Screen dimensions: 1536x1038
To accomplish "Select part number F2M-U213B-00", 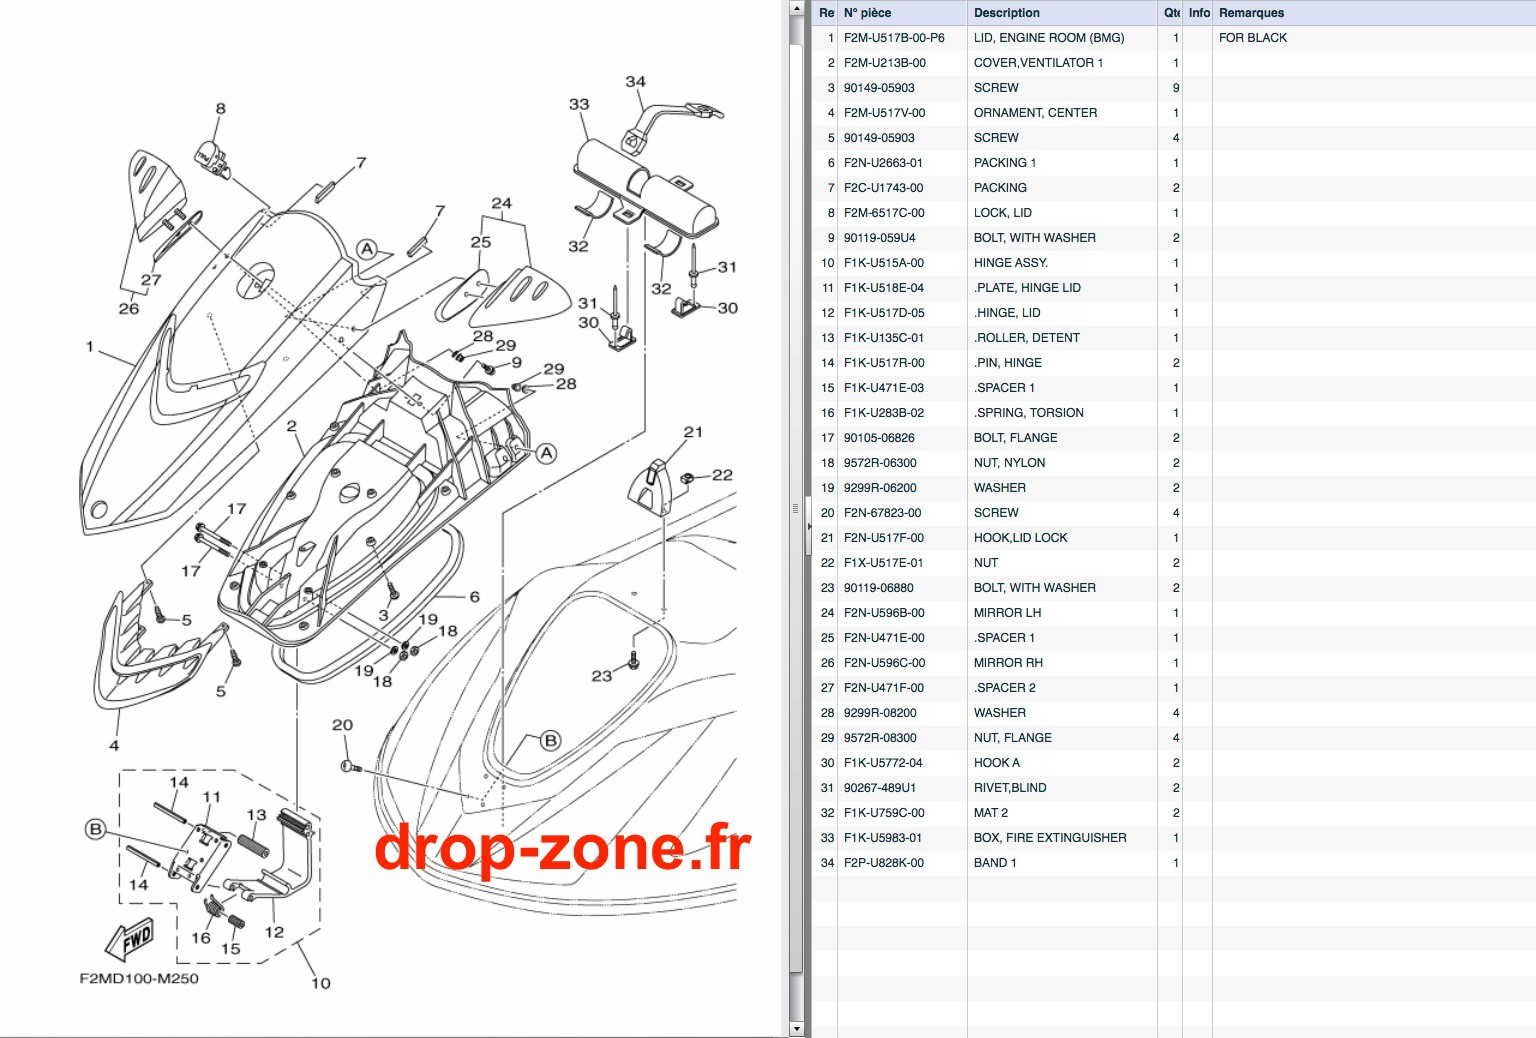I will [885, 63].
